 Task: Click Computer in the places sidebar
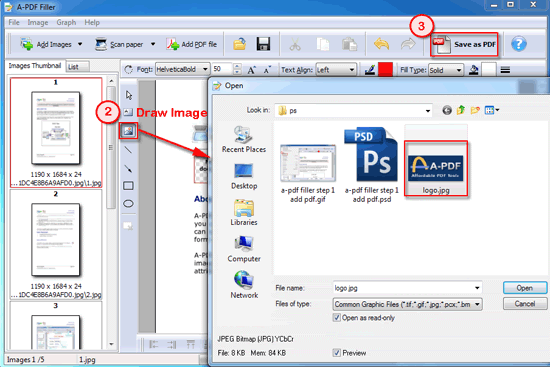tap(244, 249)
